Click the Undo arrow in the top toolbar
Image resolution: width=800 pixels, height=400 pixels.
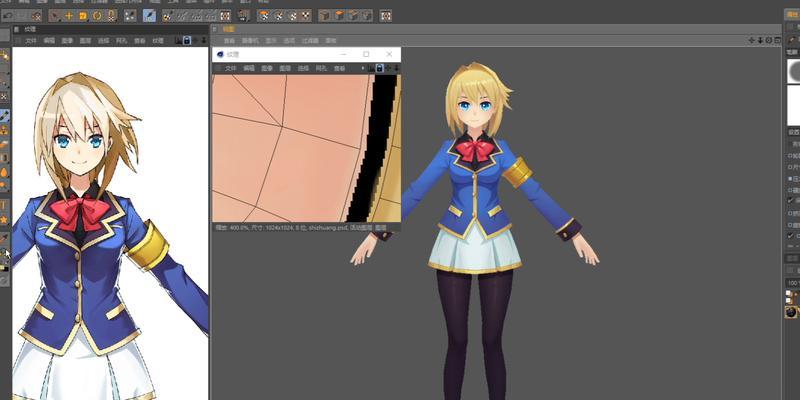click(x=9, y=16)
